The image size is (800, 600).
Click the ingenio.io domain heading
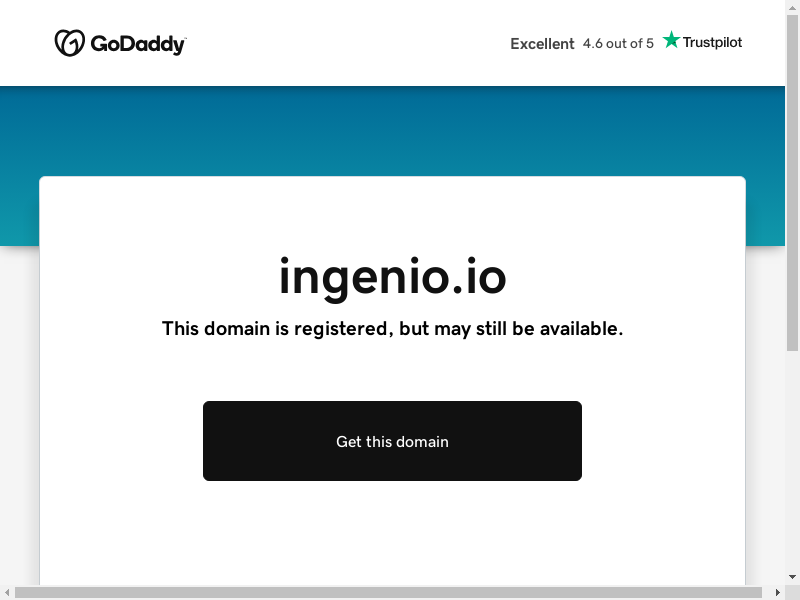[392, 277]
